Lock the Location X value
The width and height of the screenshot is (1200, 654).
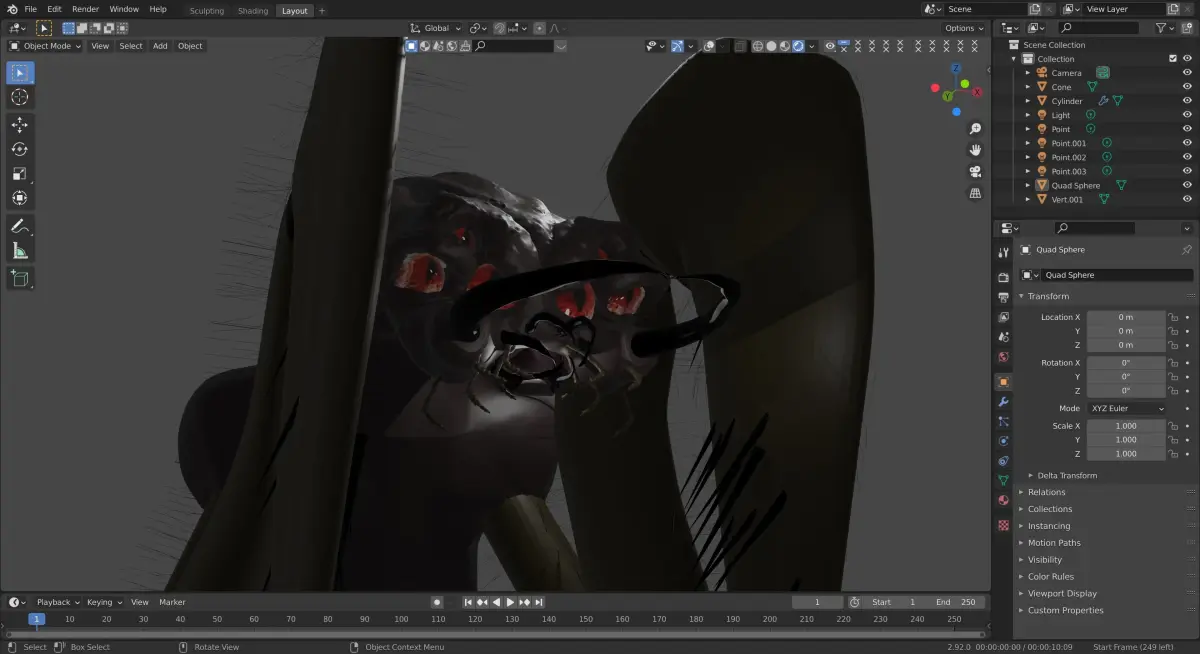tap(1174, 317)
